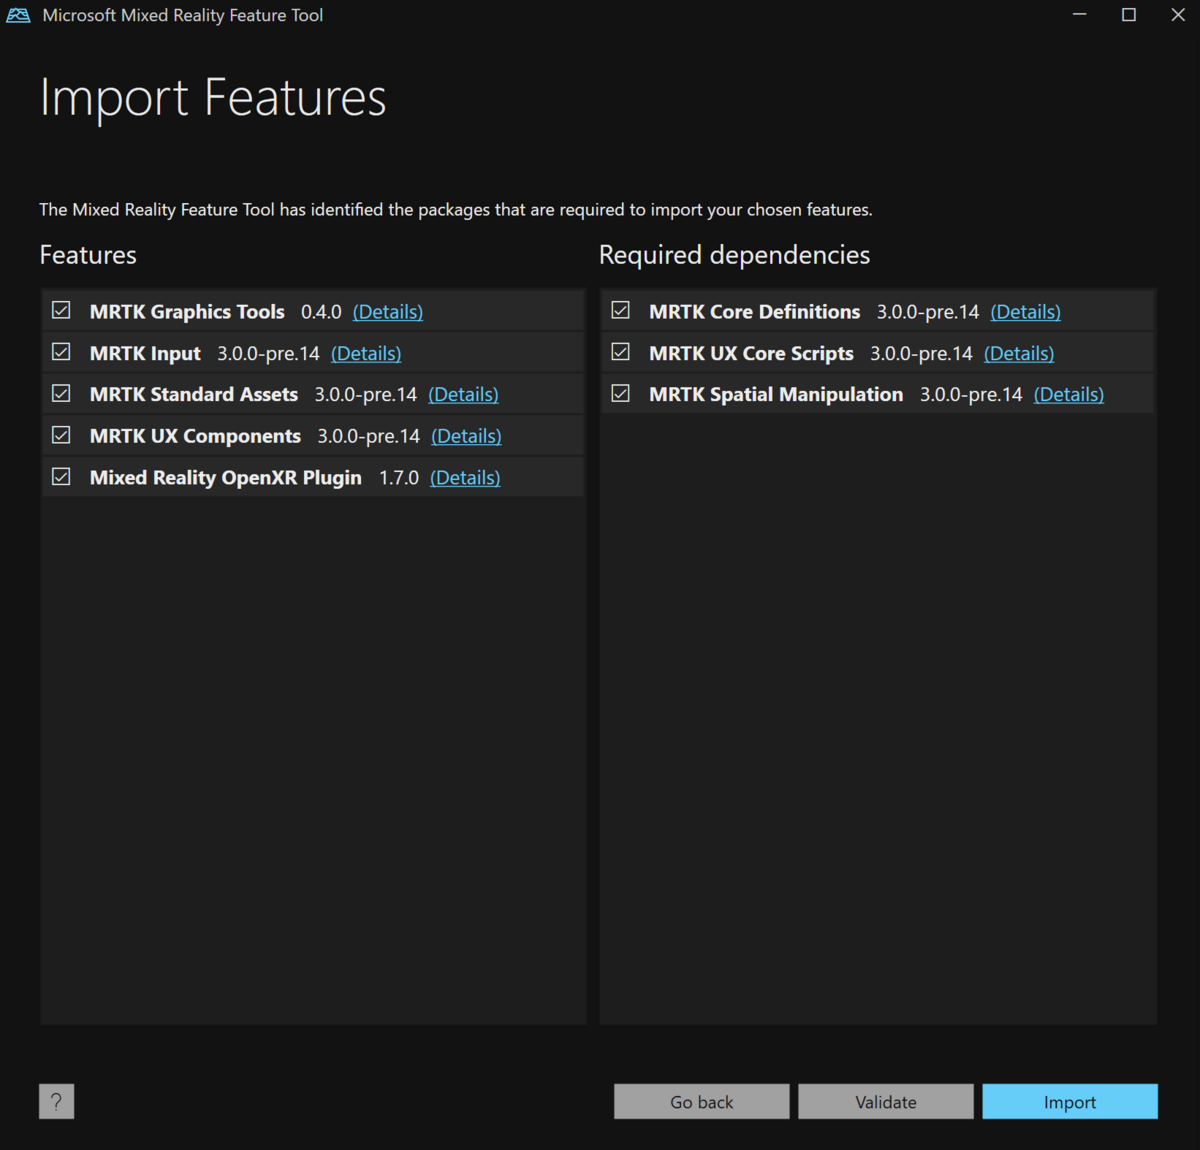
Task: Uncheck MRTK Standard Assets feature
Action: [x=62, y=394]
